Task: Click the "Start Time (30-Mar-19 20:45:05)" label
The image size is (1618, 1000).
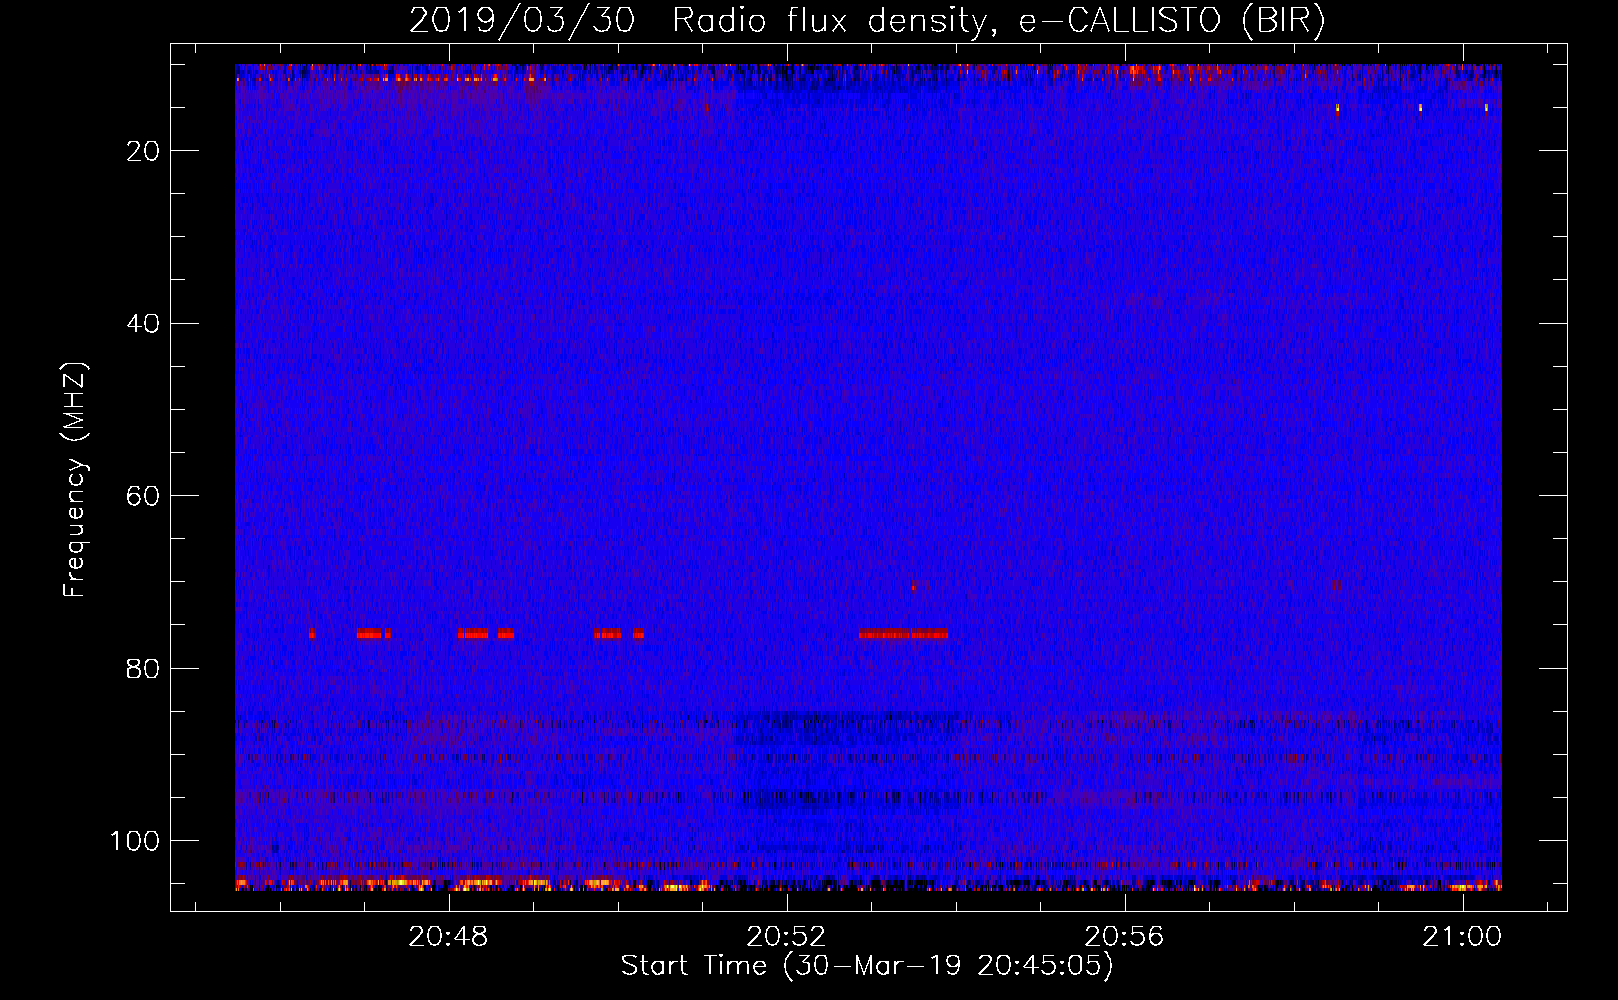Action: [867, 966]
